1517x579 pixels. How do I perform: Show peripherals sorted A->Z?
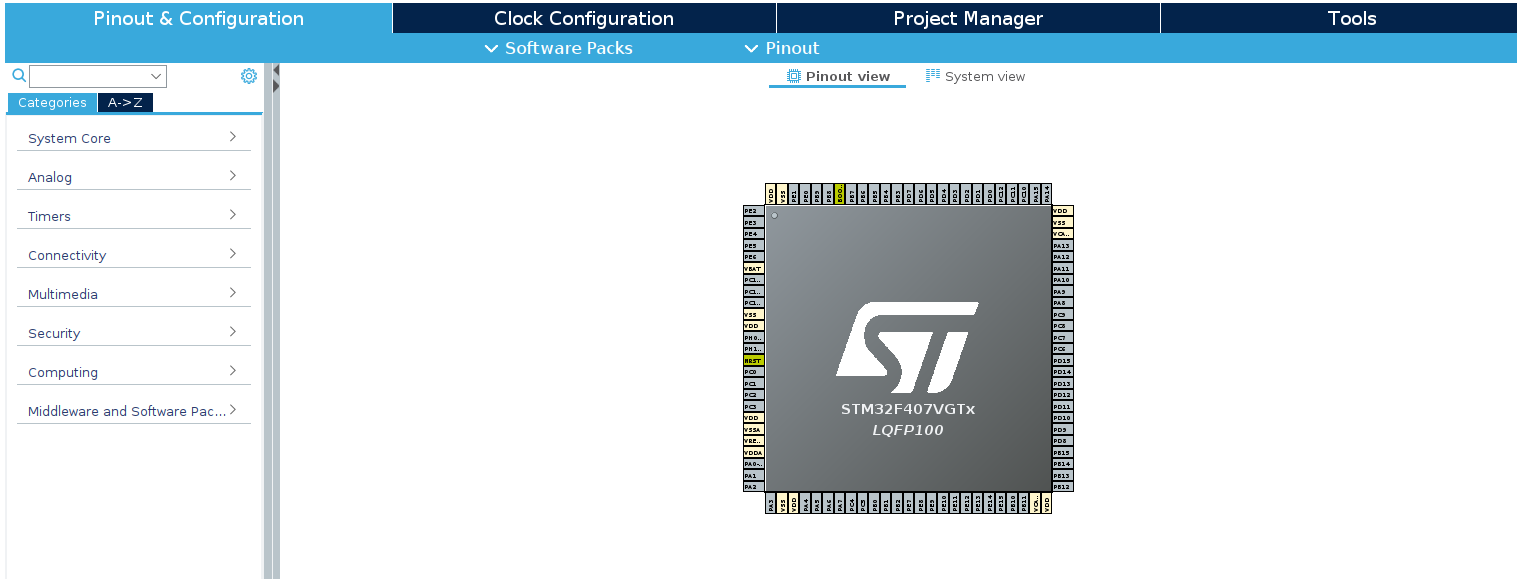point(125,103)
